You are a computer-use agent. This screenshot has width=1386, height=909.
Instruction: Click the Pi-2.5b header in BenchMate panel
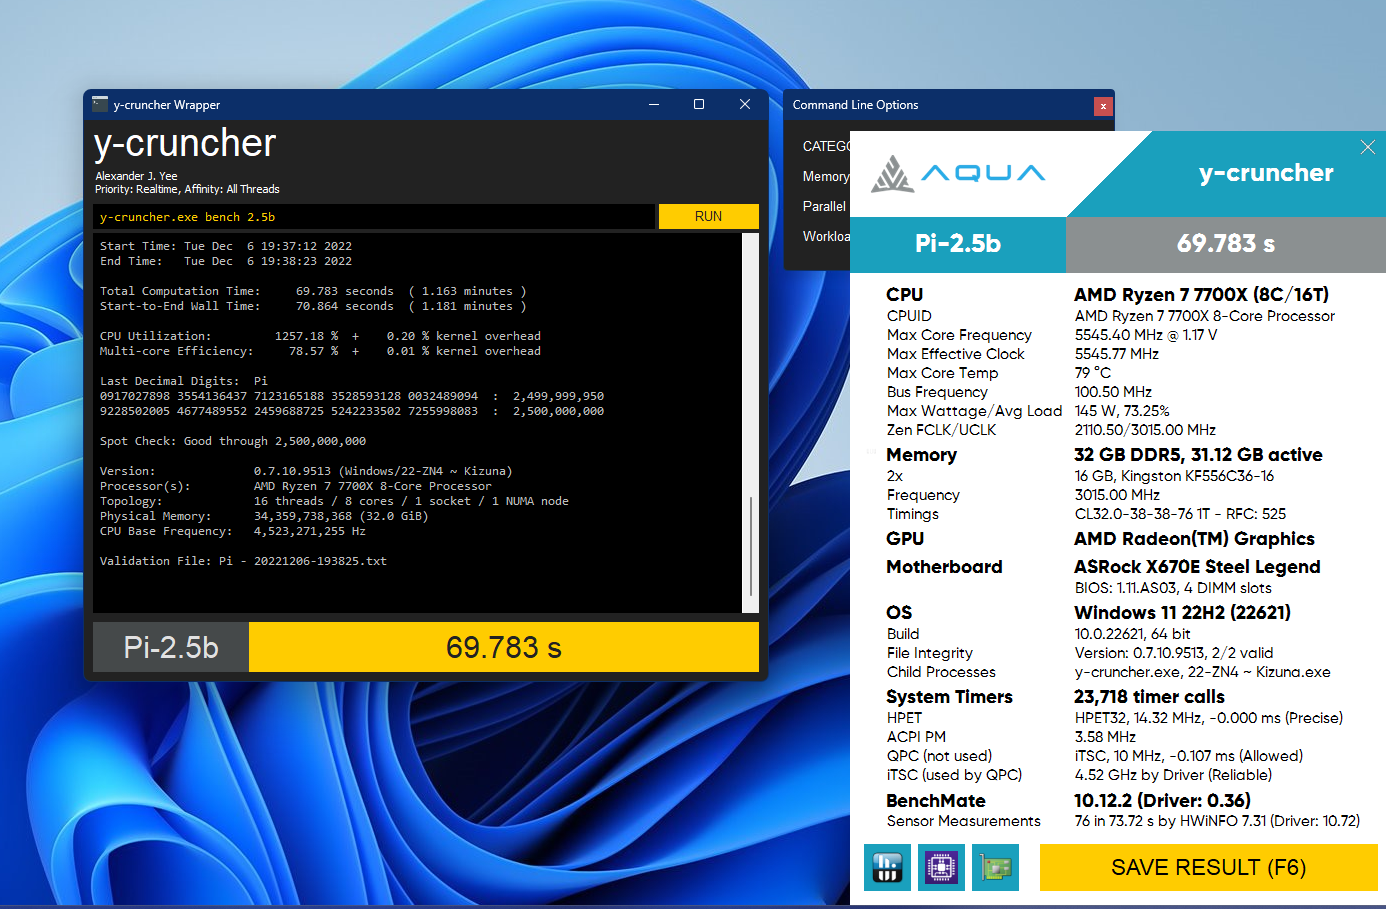click(958, 244)
